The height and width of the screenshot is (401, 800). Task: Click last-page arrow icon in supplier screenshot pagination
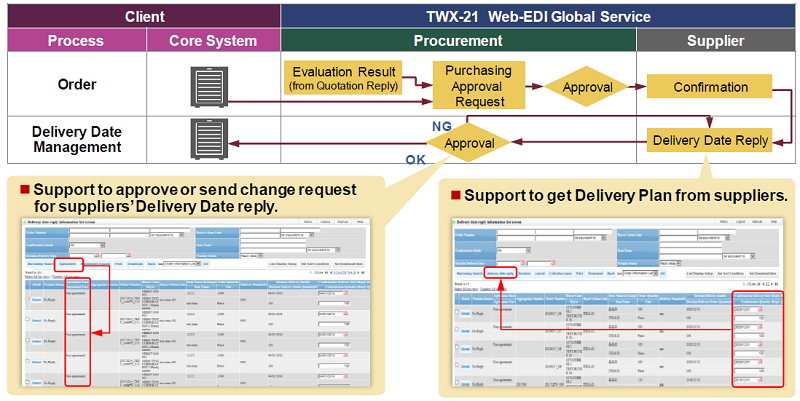[777, 284]
